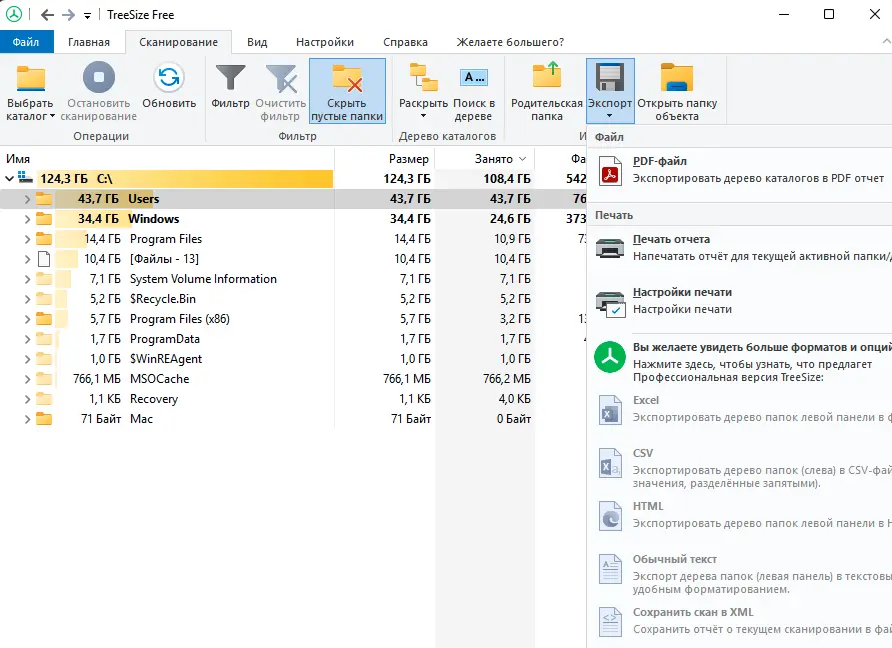Expand the Mac folder
This screenshot has height=648, width=892.
coord(27,419)
